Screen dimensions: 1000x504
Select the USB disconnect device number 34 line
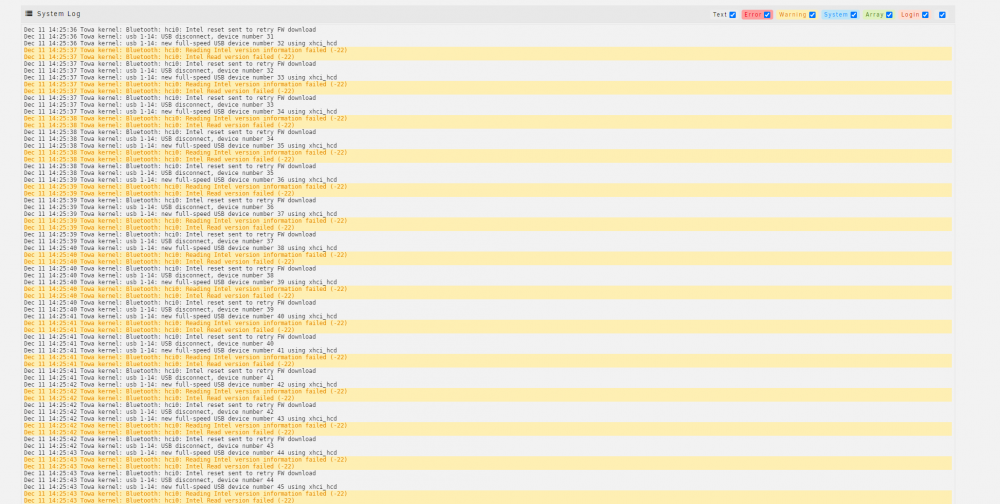[149, 139]
